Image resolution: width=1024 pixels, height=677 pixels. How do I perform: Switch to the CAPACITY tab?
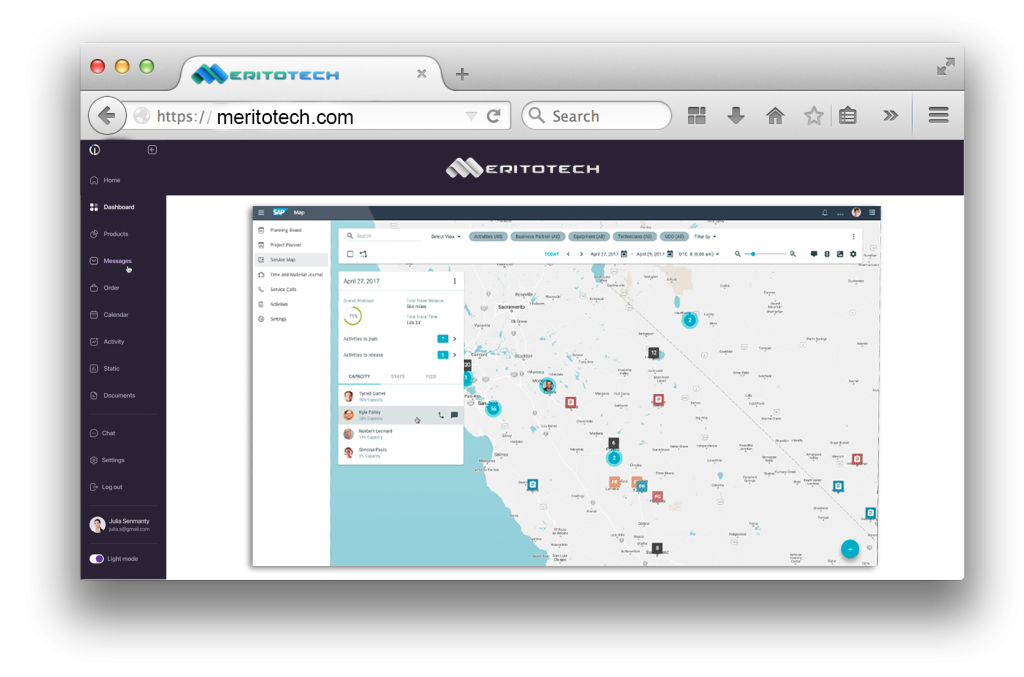click(x=359, y=377)
